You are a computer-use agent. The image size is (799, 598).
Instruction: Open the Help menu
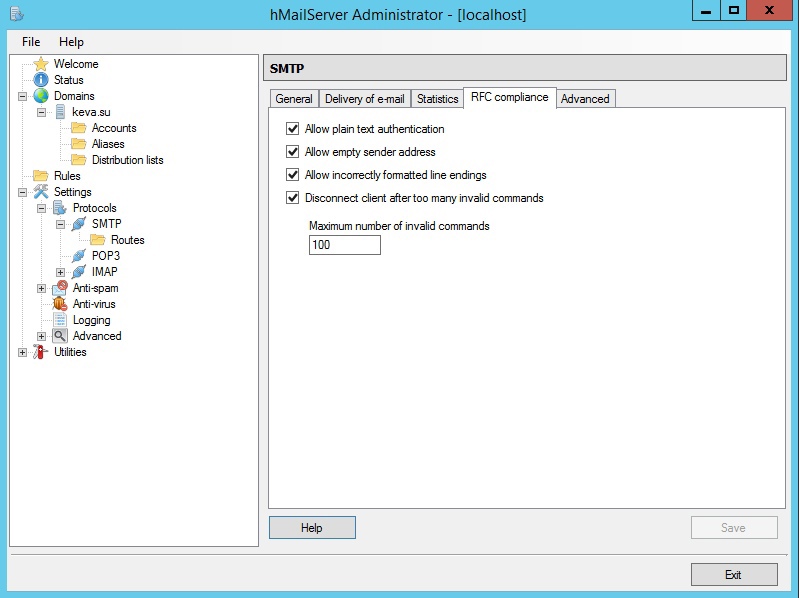tap(71, 42)
